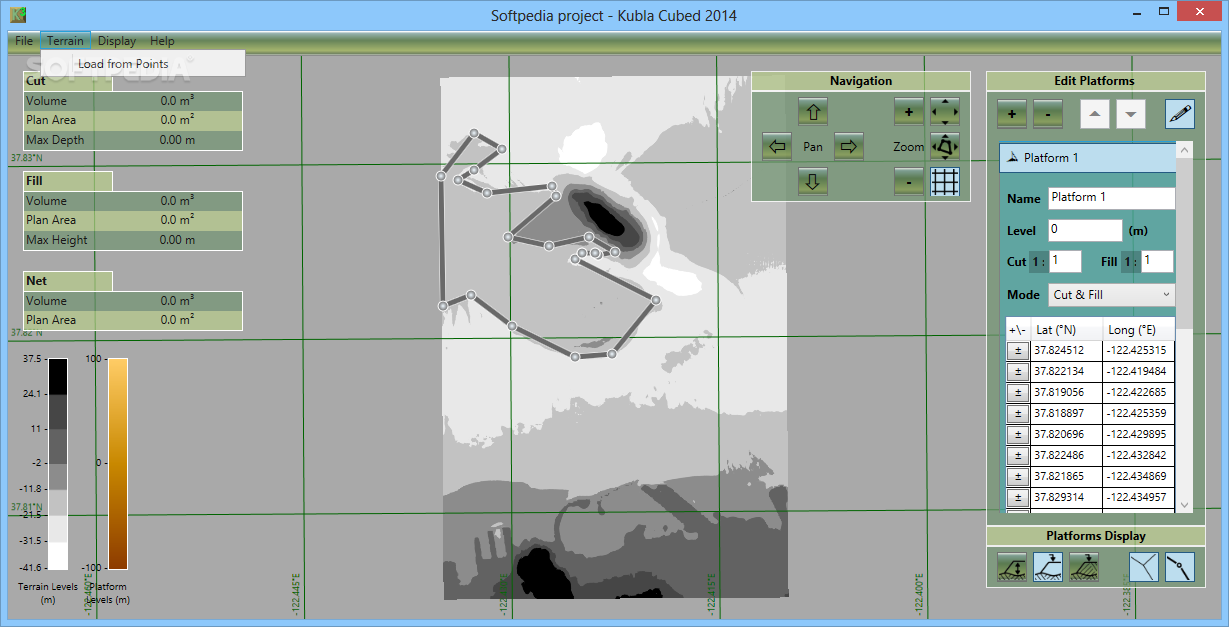This screenshot has width=1229, height=627.
Task: Toggle the pencil draw platform tool
Action: point(1180,114)
